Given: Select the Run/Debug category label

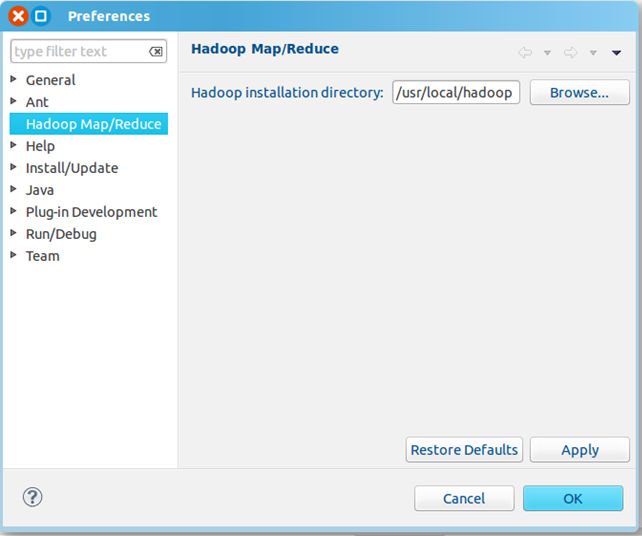Looking at the screenshot, I should [x=61, y=234].
